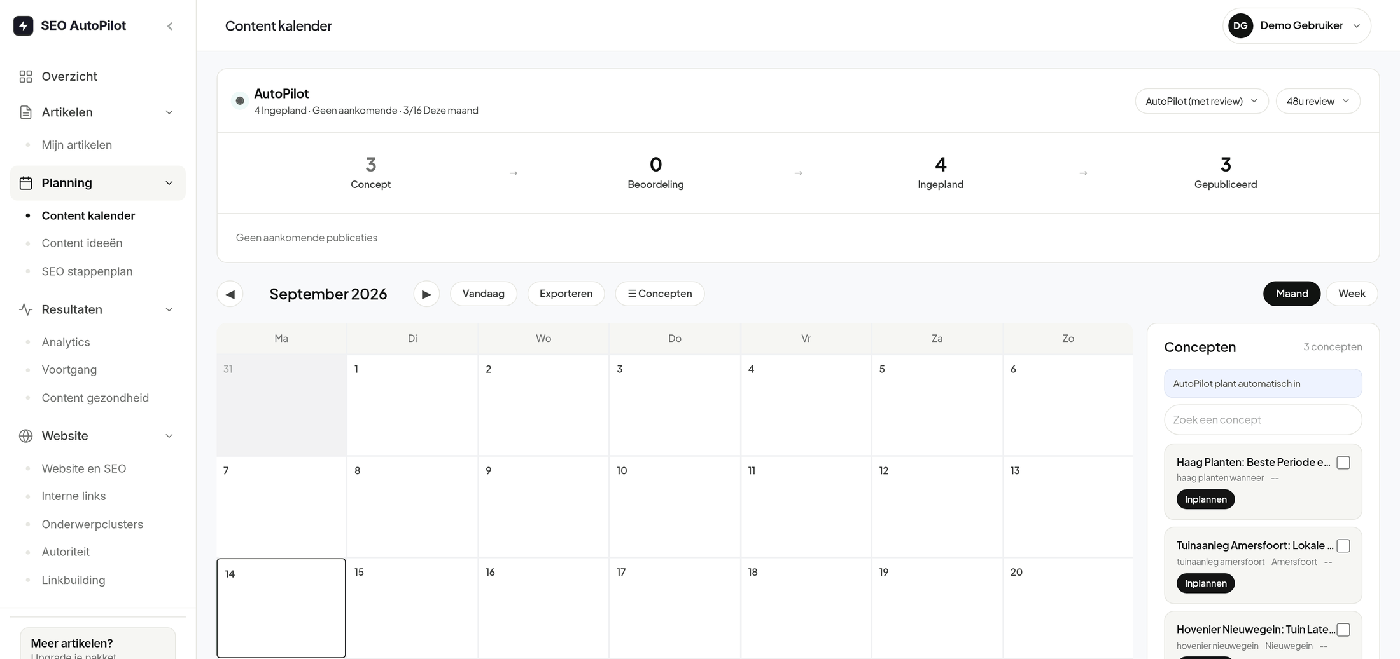Click the Ingepland count 4 stat
The height and width of the screenshot is (659, 1400).
pos(940,172)
